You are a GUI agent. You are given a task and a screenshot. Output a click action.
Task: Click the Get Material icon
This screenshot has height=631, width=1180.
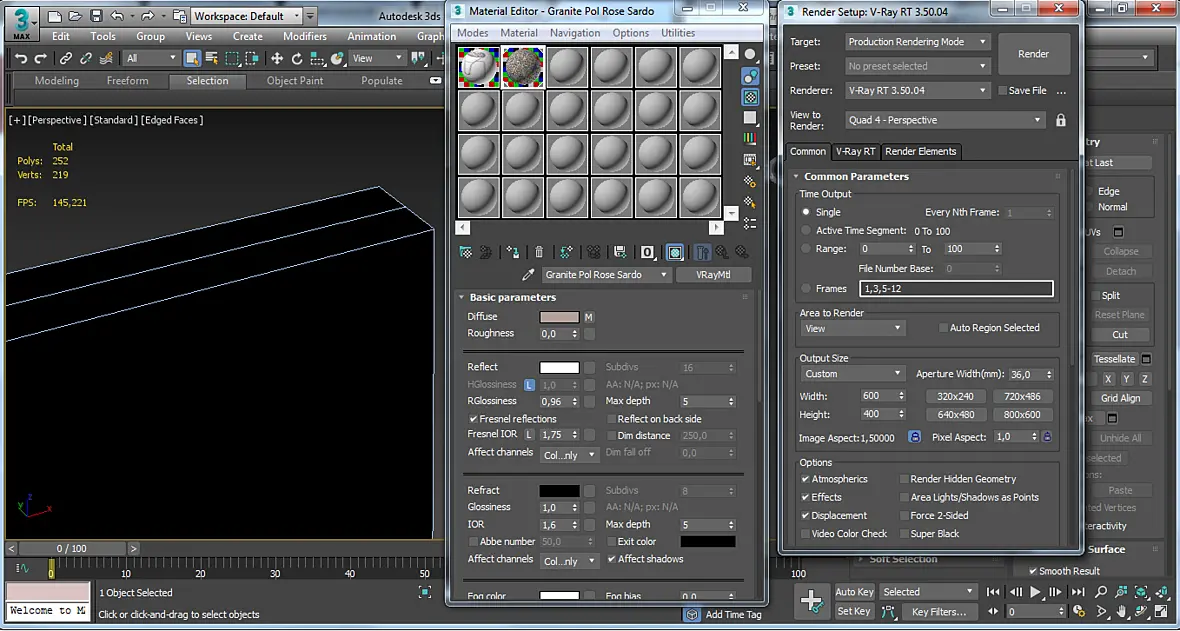tap(466, 252)
